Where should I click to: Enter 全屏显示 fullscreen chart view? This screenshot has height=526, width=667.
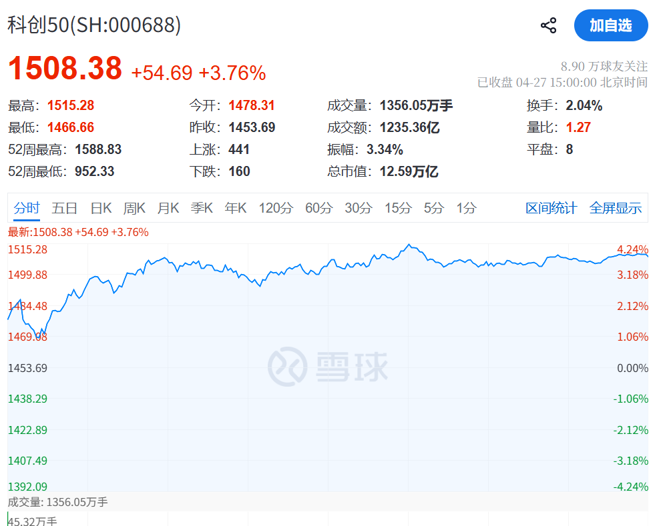(615, 208)
